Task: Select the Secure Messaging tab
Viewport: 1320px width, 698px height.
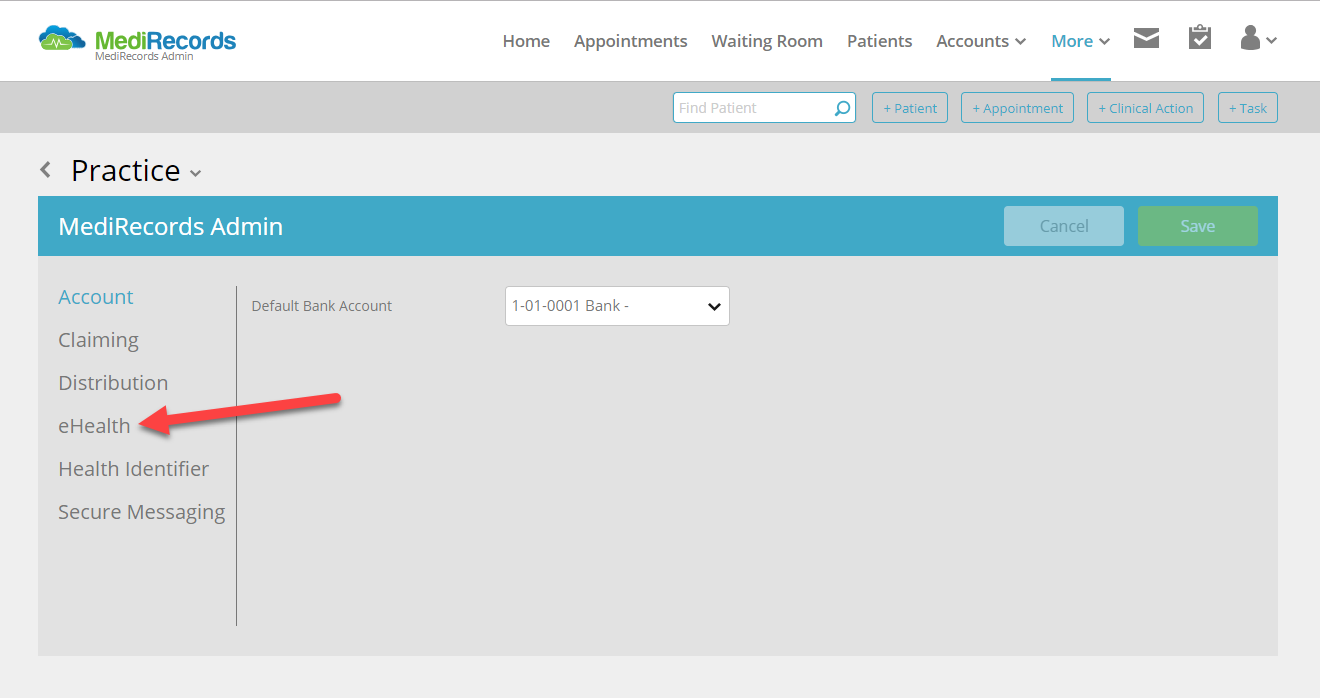Action: [142, 512]
